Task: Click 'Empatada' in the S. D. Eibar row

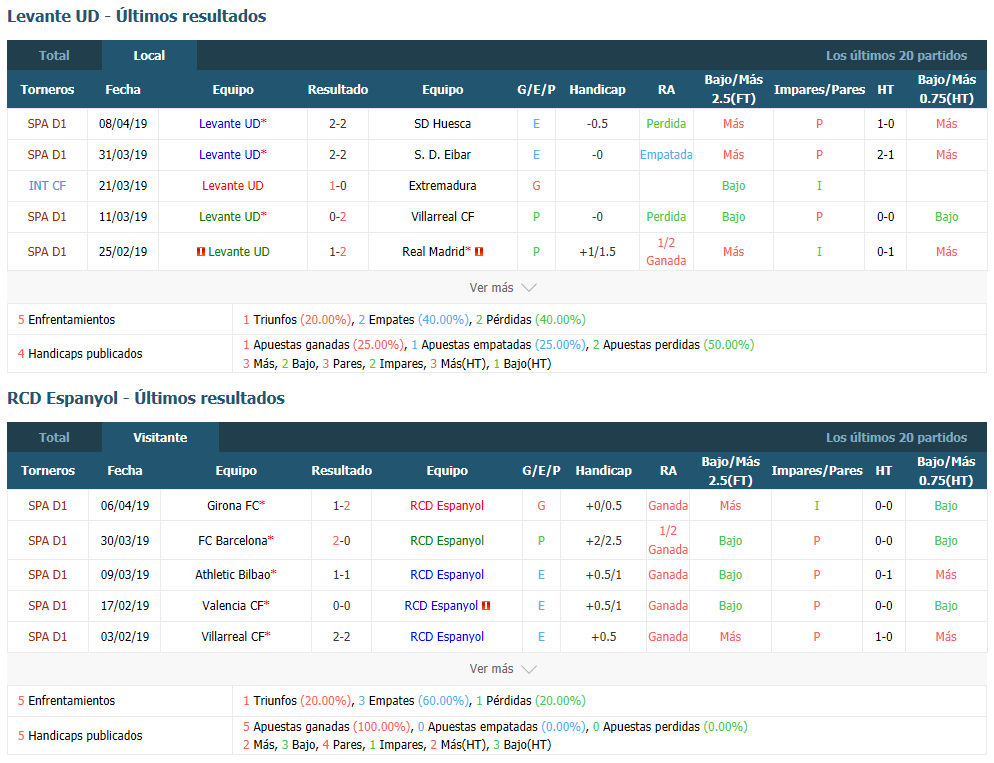Action: pyautogui.click(x=666, y=155)
